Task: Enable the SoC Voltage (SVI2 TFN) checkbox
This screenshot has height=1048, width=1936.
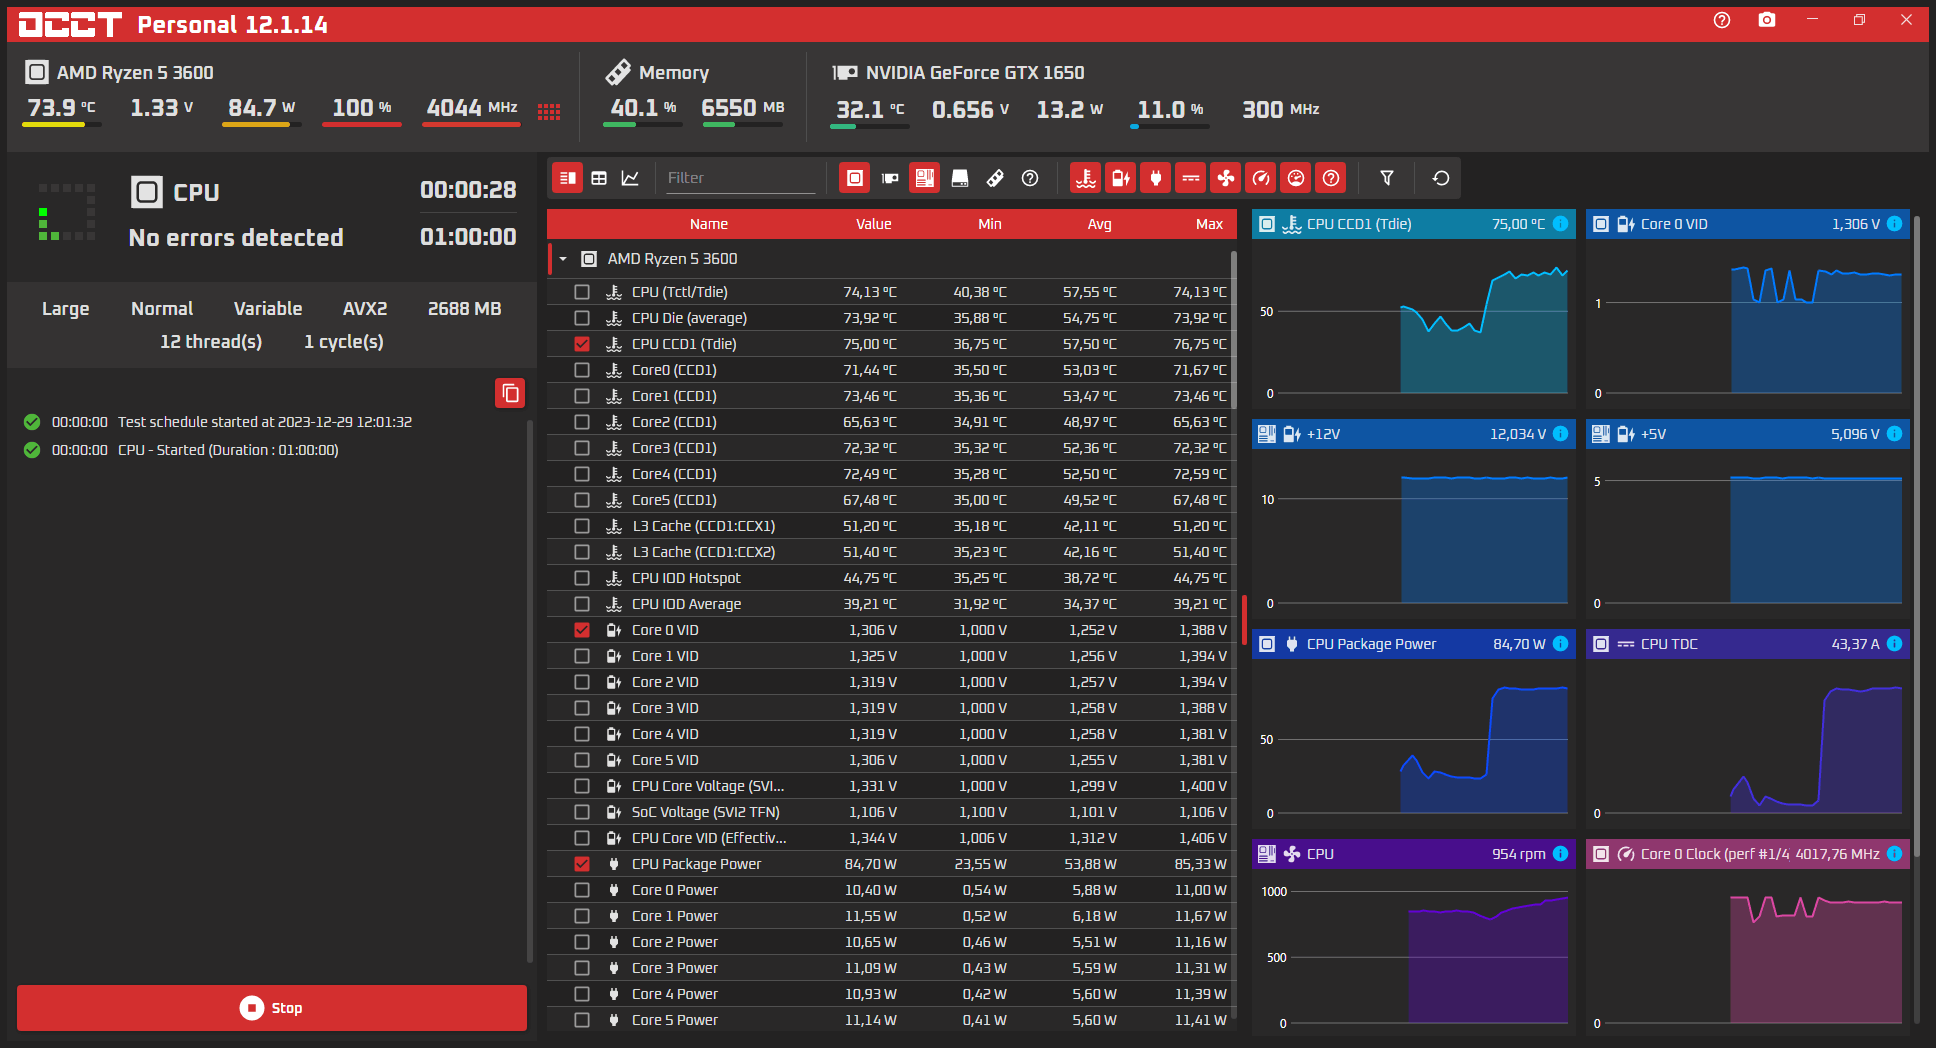Action: pos(582,812)
